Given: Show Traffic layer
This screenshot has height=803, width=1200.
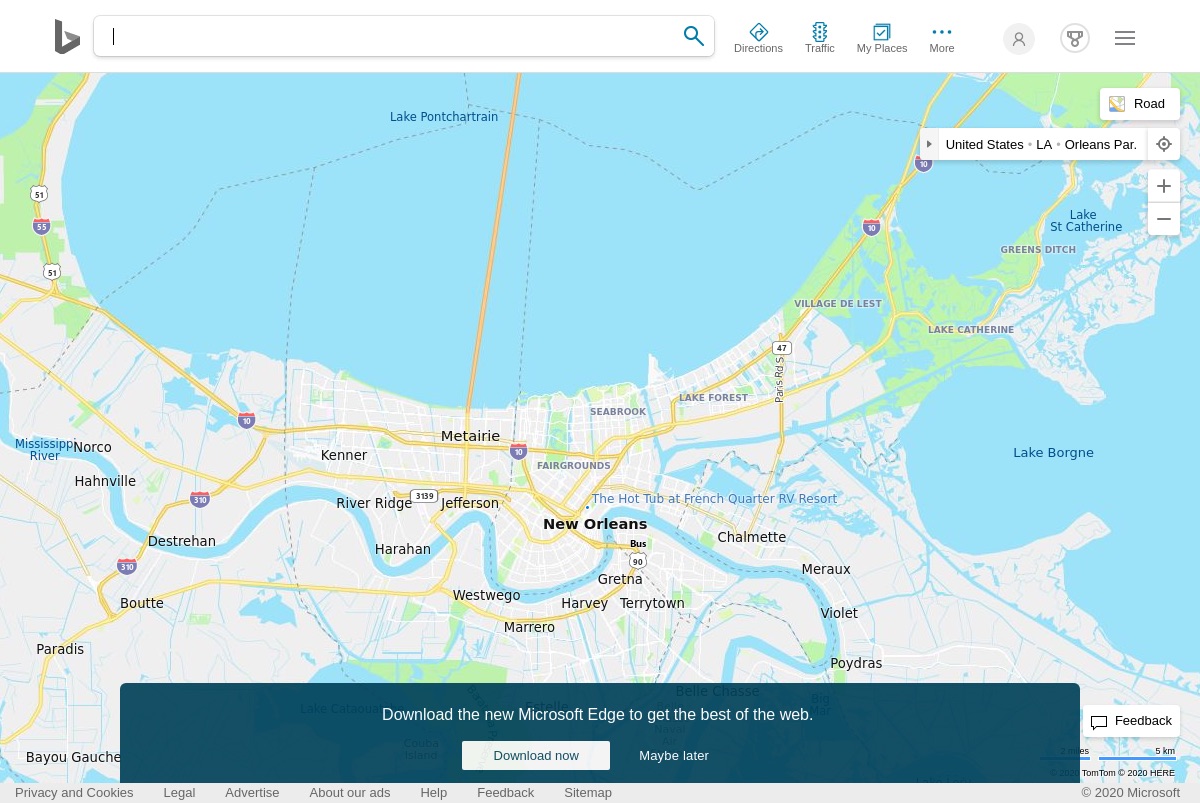Looking at the screenshot, I should (820, 38).
